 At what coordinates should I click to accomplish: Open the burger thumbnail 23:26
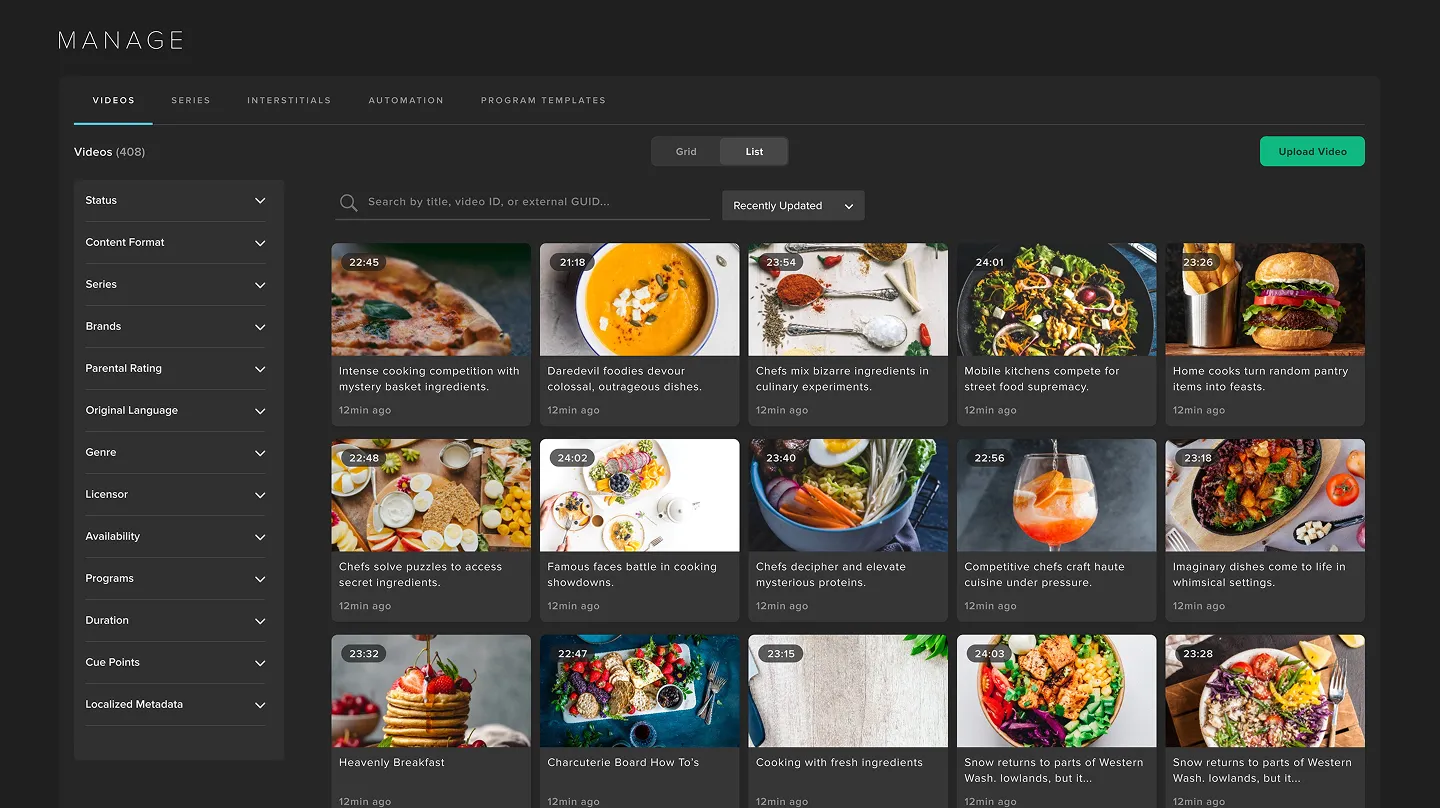[x=1265, y=299]
